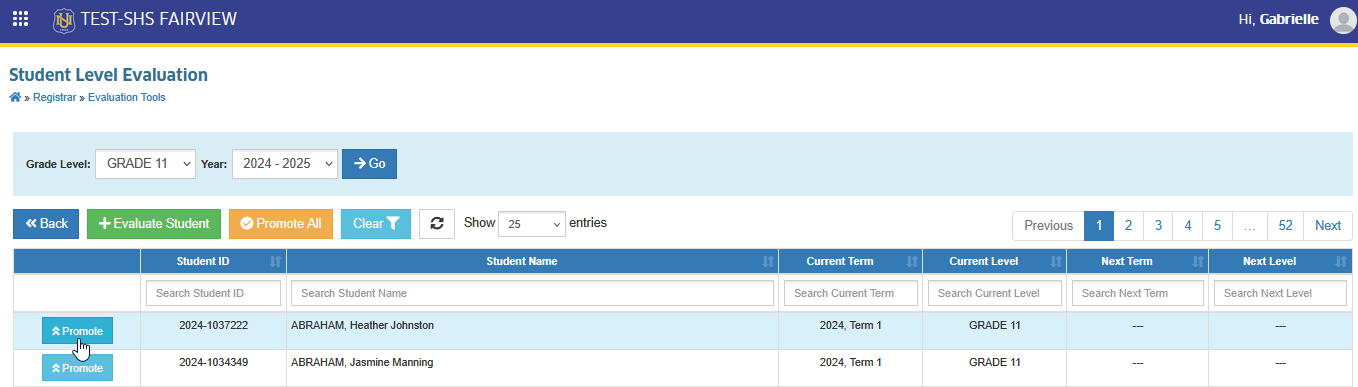This screenshot has width=1358, height=387.
Task: Open the Year dropdown
Action: [284, 163]
